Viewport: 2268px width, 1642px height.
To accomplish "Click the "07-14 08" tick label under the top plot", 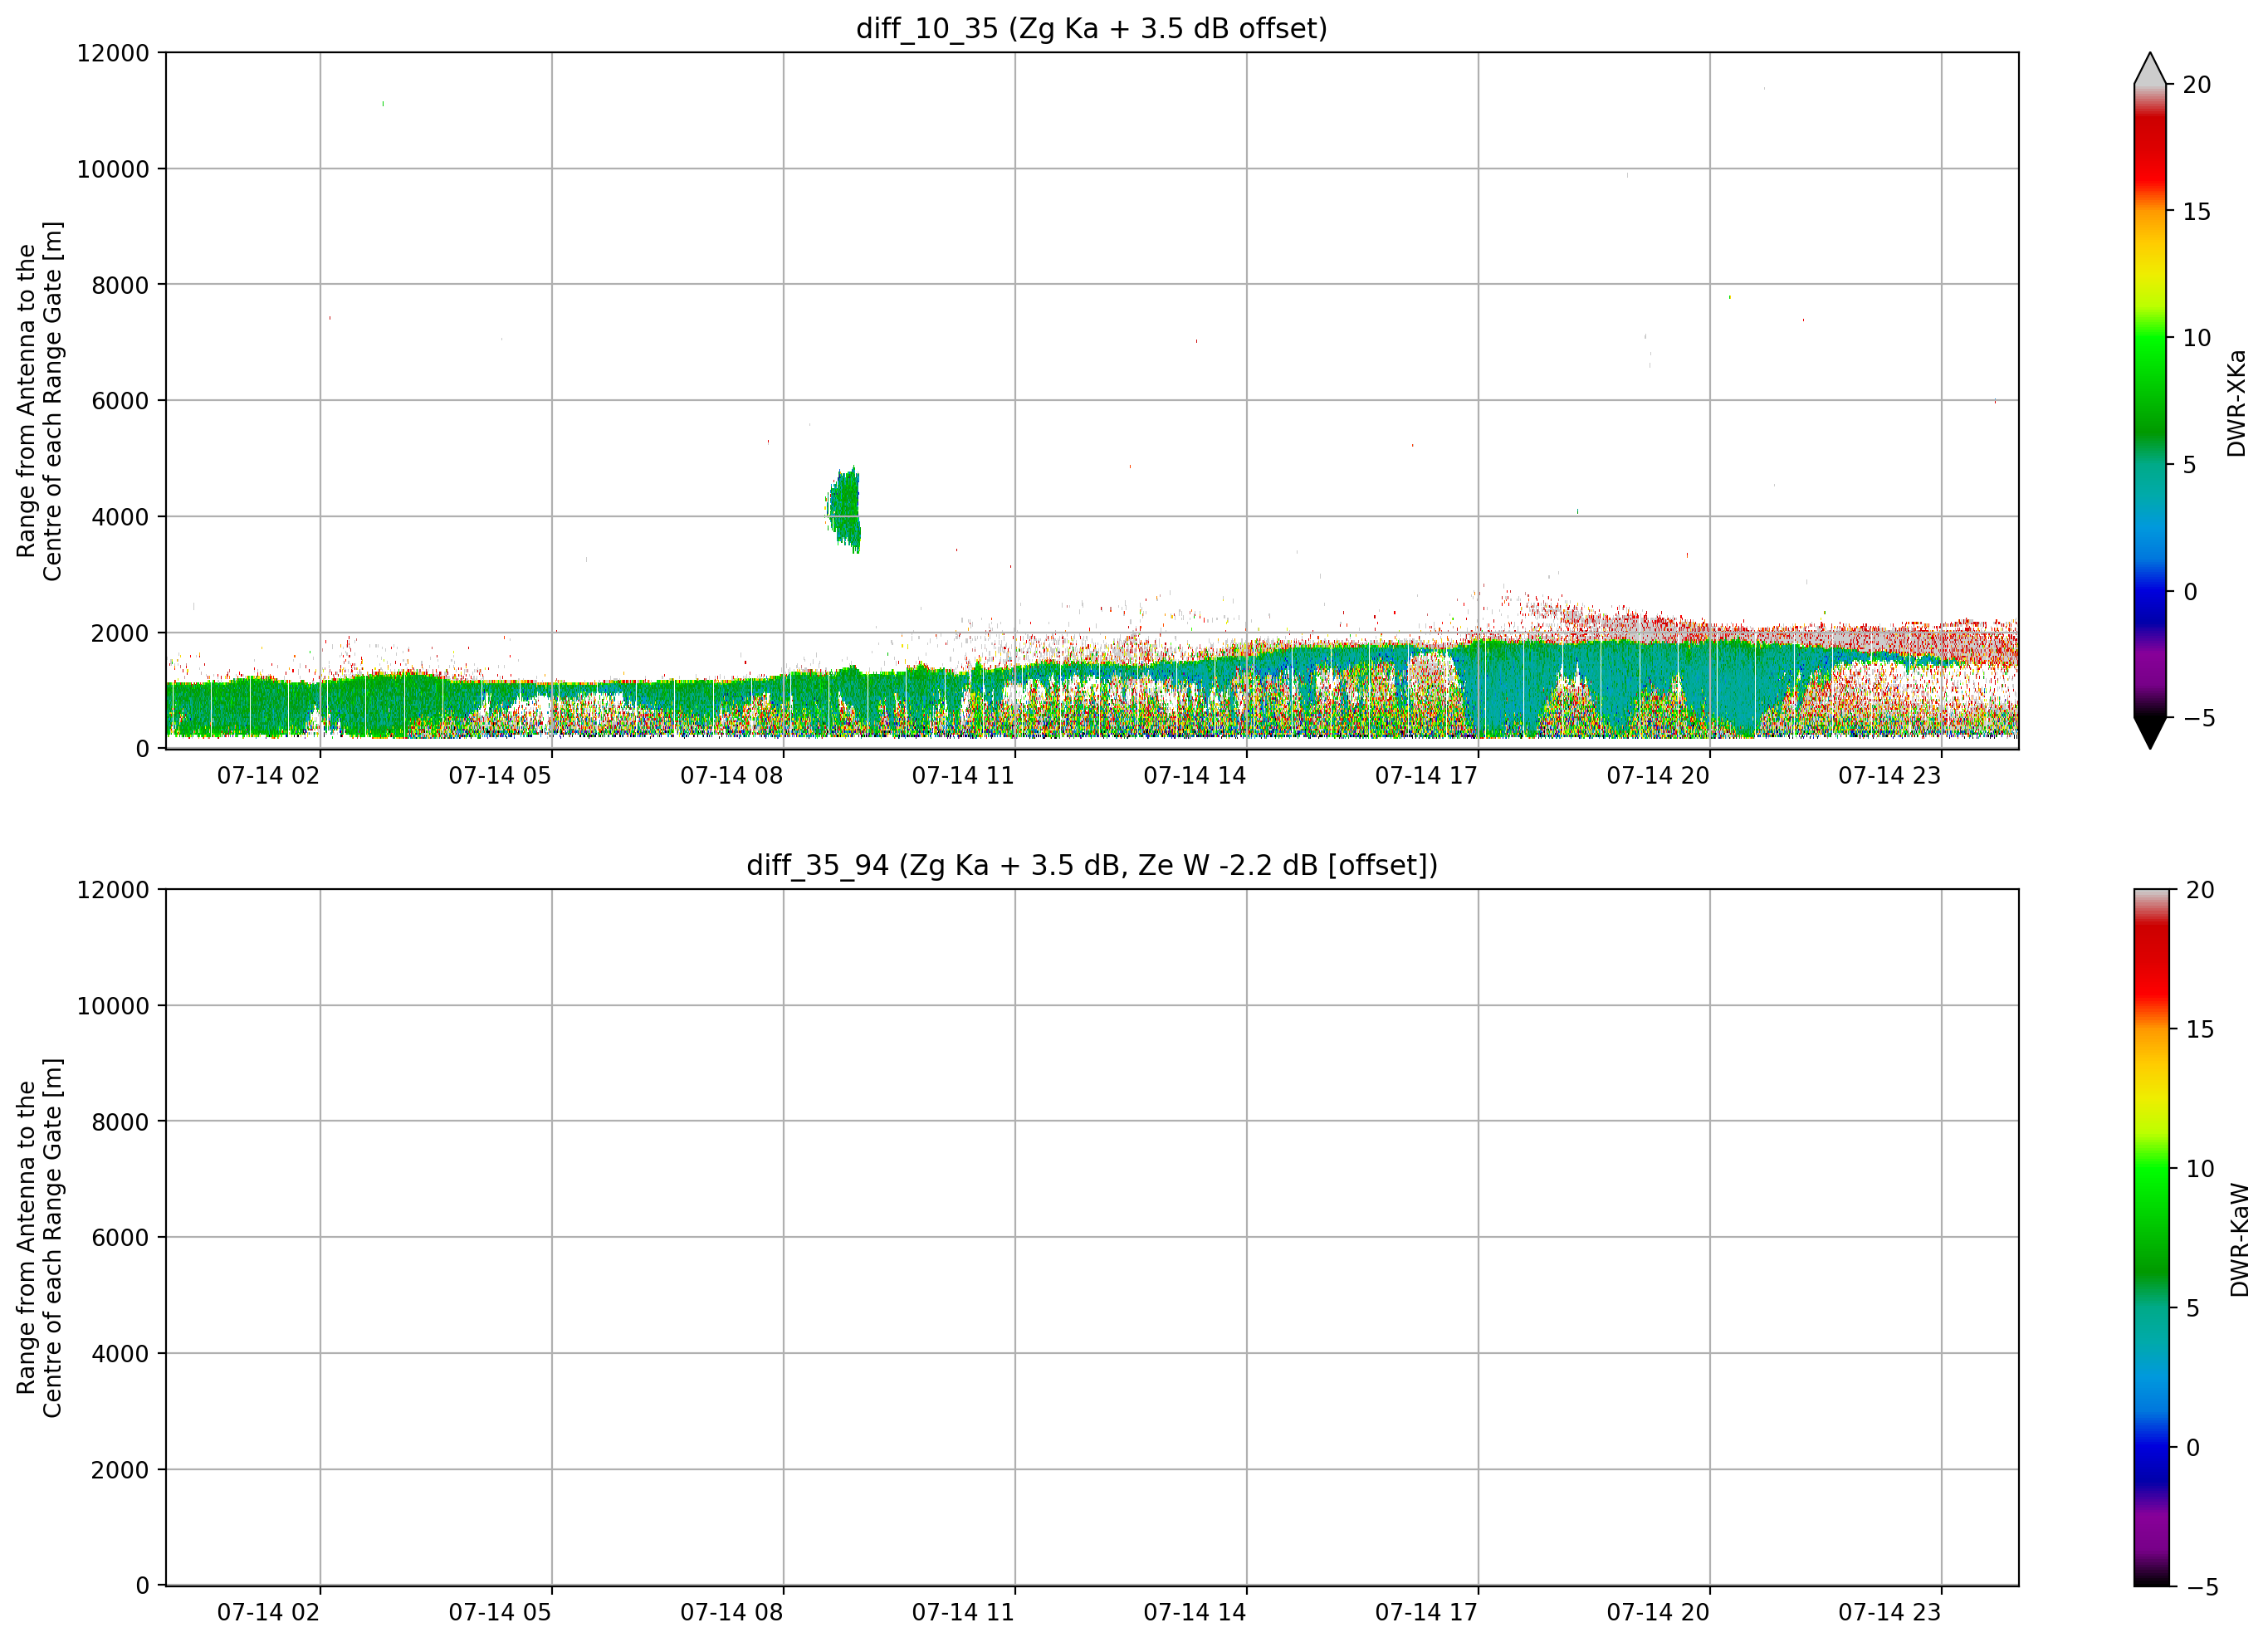I will 731,775.
